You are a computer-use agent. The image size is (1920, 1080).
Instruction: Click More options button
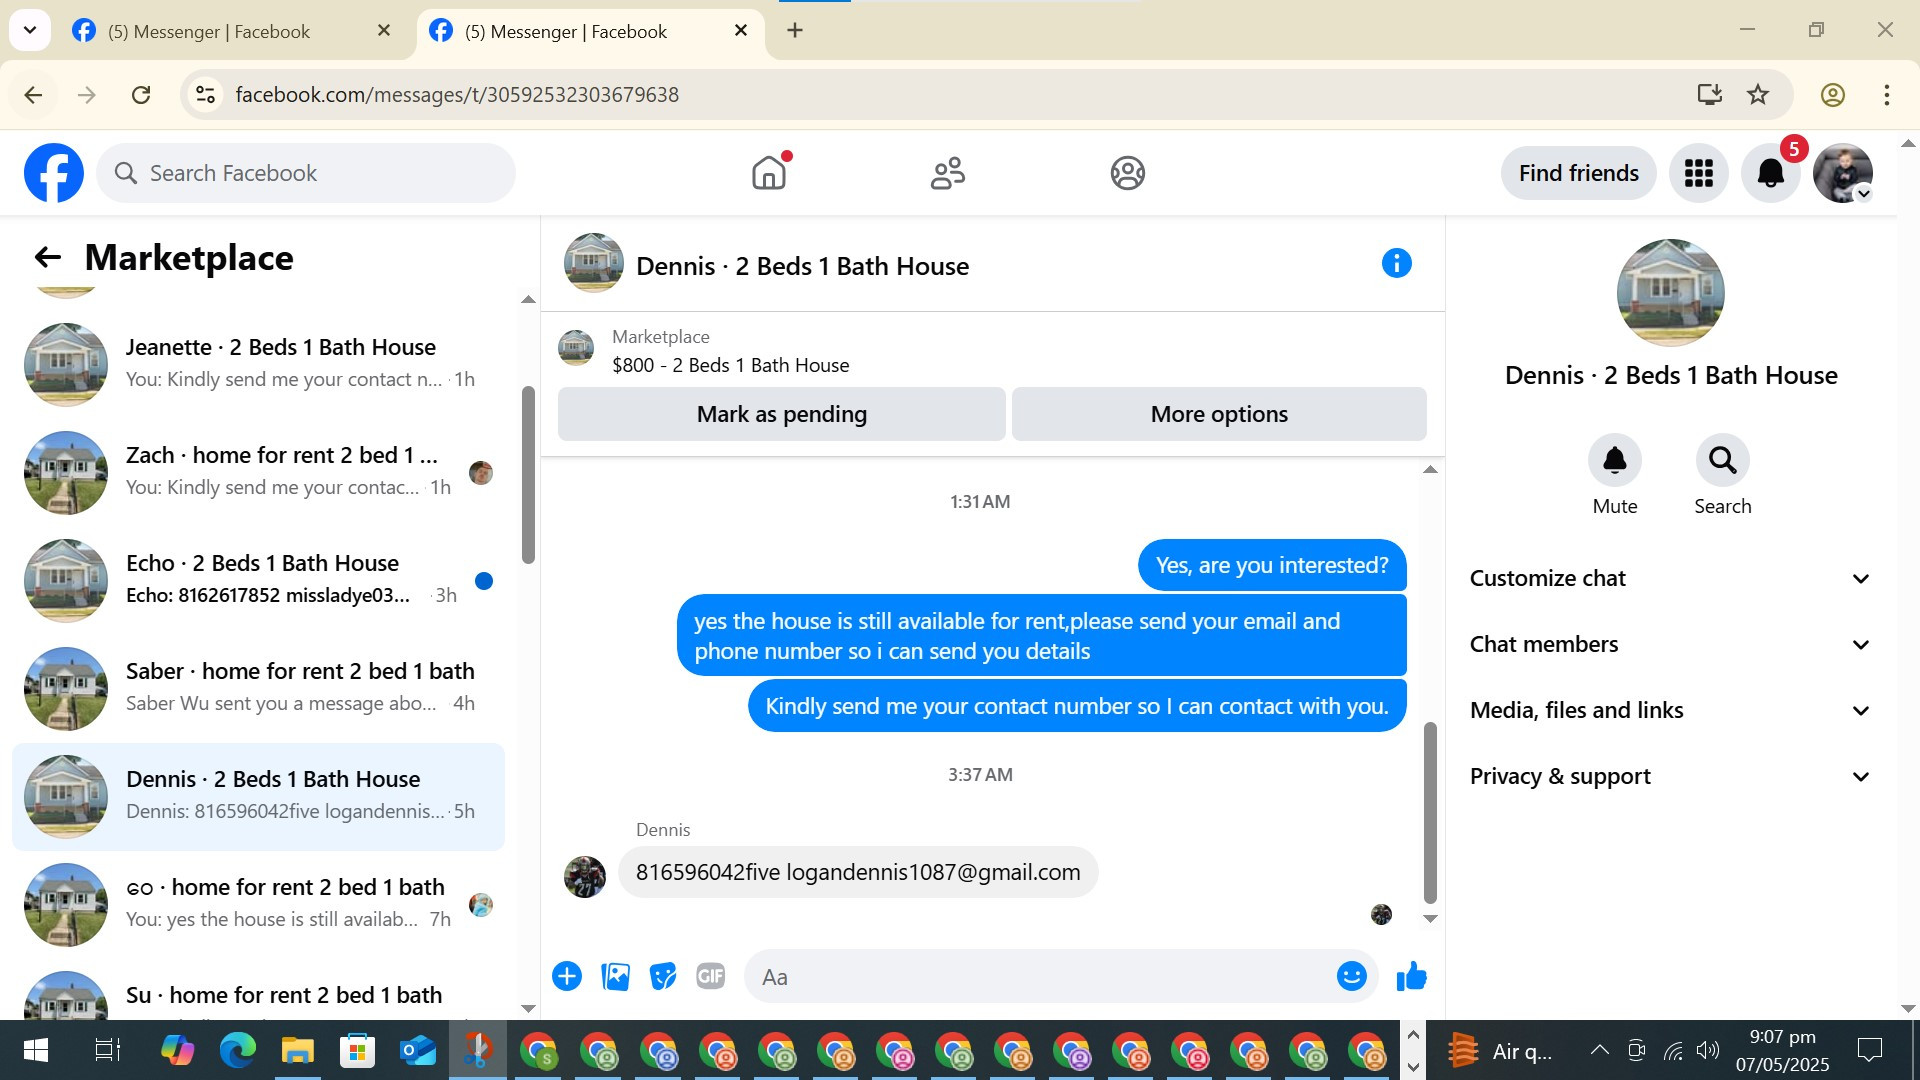1218,414
